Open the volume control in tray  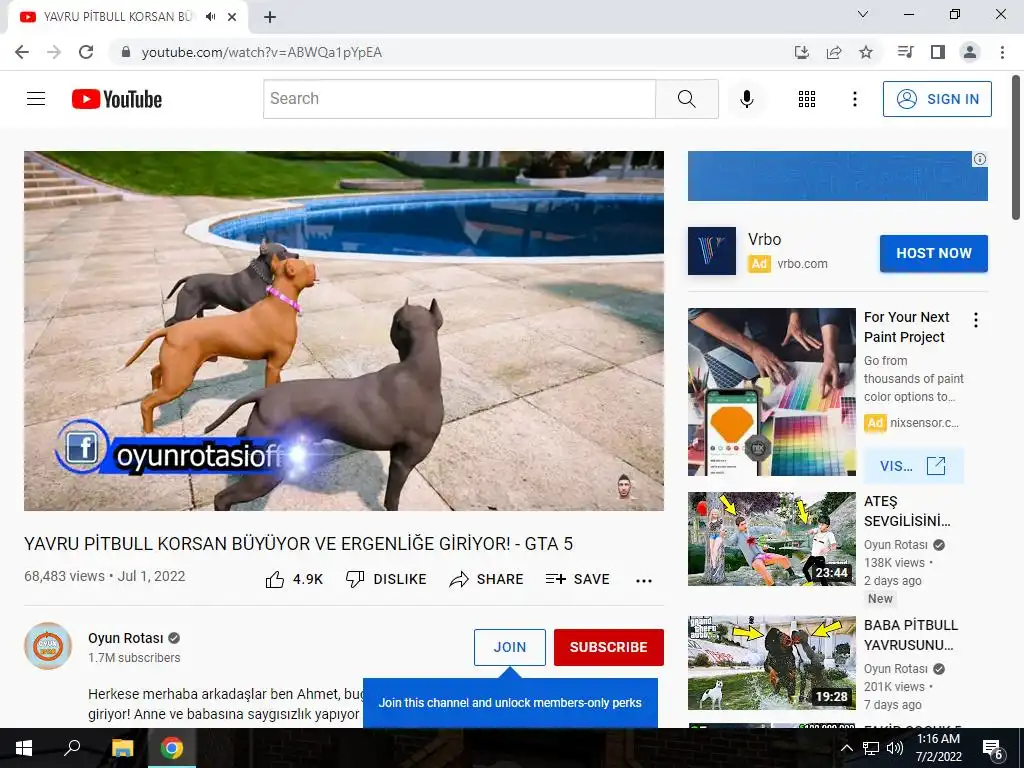pos(894,748)
